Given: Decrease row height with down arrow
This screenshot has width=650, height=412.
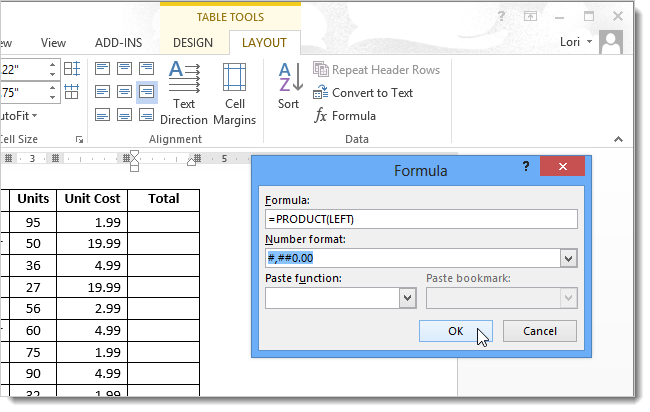Looking at the screenshot, I should click(53, 74).
